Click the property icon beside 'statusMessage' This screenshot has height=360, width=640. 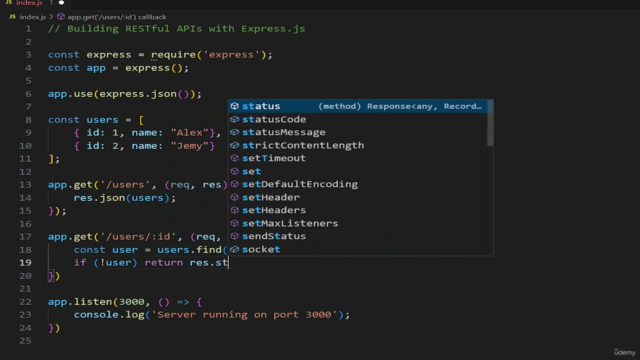(234, 132)
